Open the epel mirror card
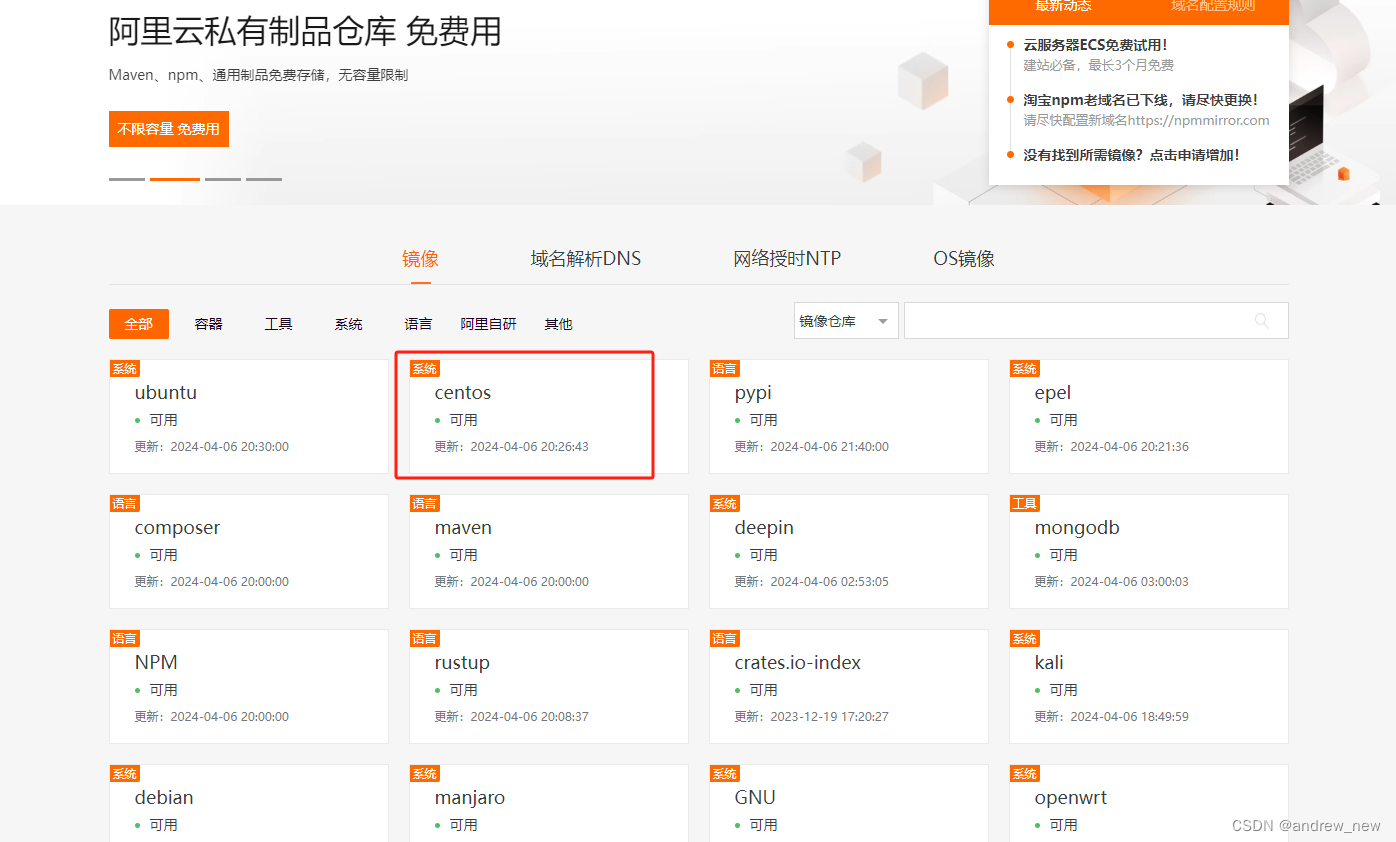 (x=1149, y=416)
